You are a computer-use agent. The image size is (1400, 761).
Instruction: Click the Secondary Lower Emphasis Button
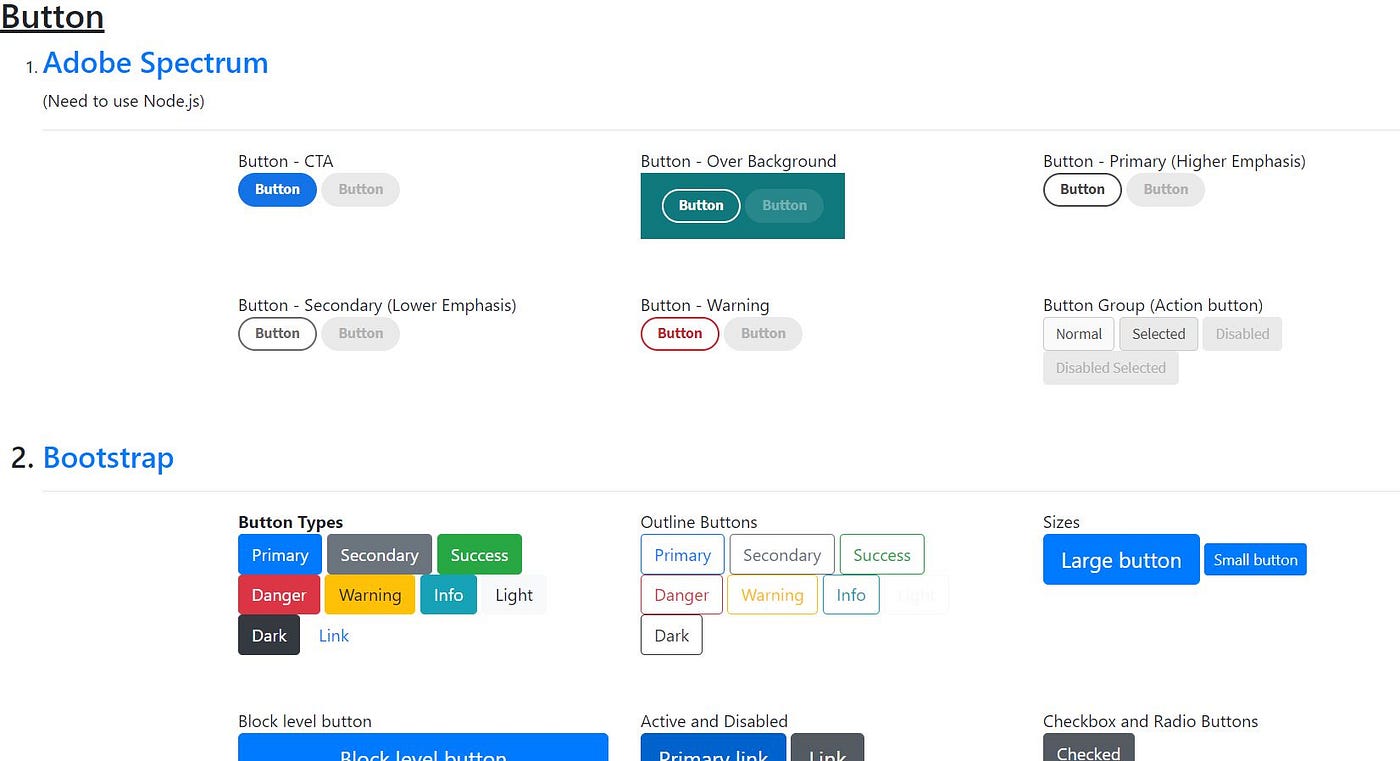[277, 333]
